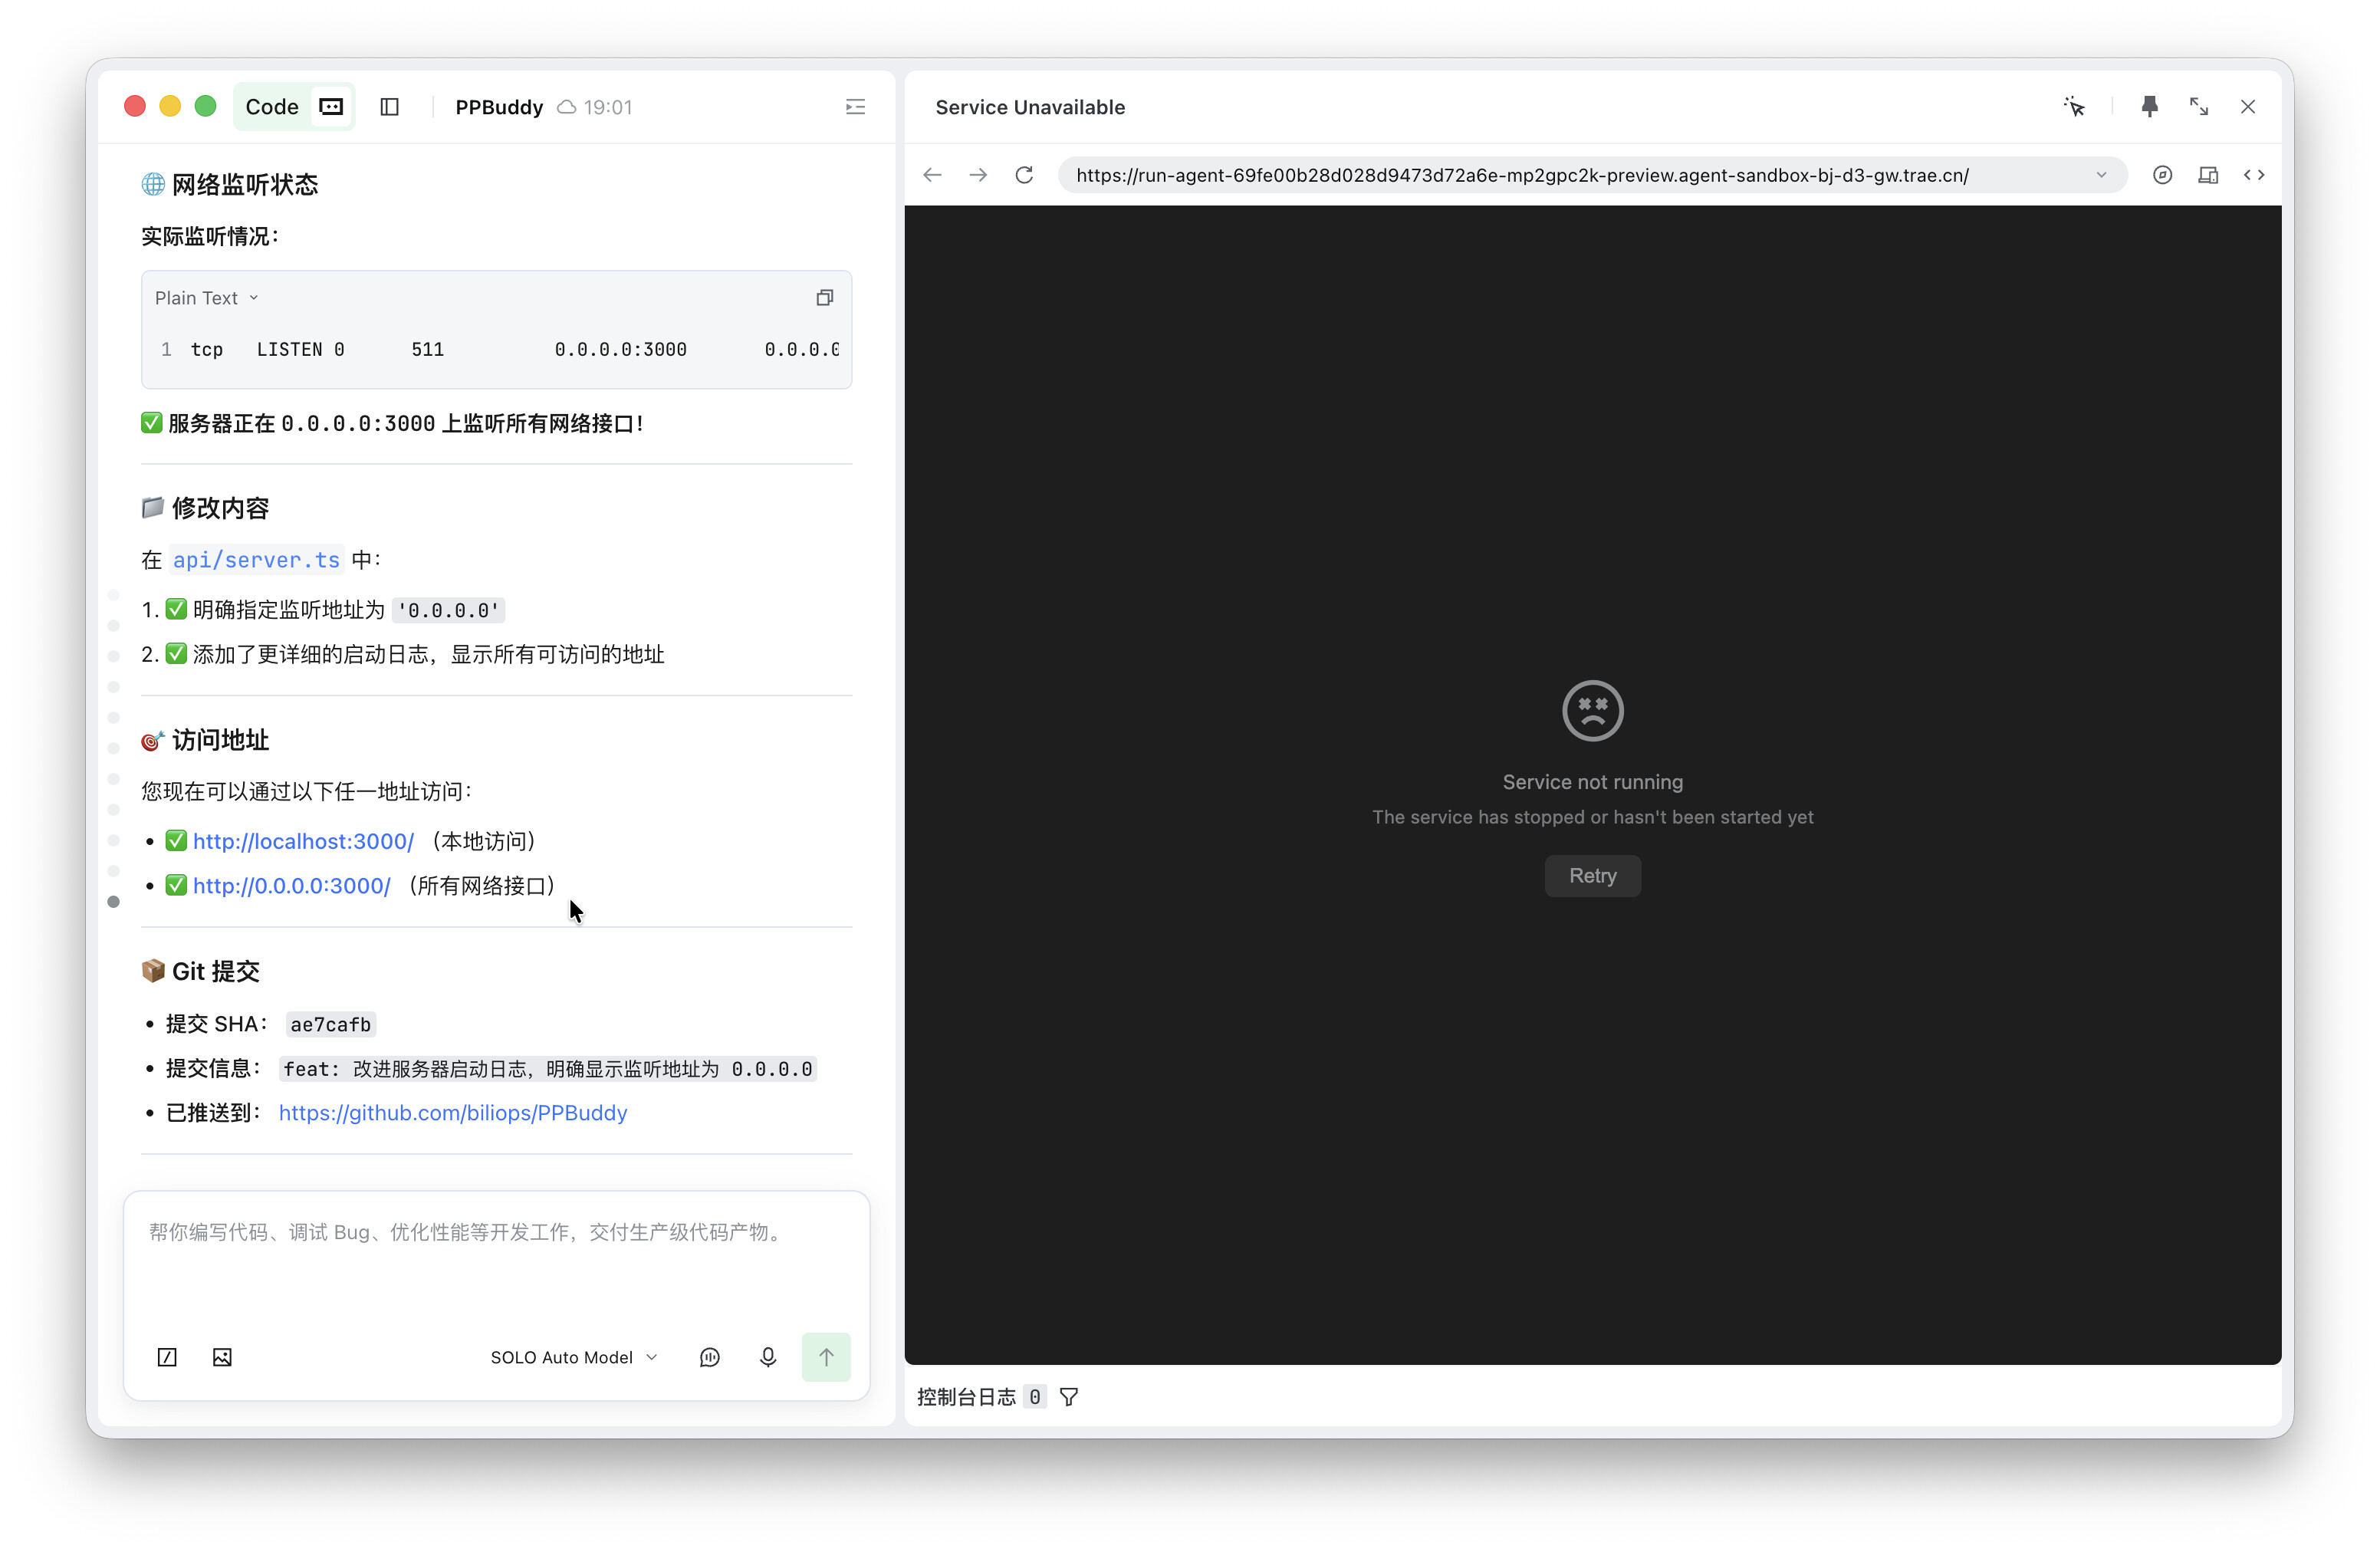The width and height of the screenshot is (2380, 1552).
Task: Jump to the last dark conversation marker dot
Action: [113, 902]
